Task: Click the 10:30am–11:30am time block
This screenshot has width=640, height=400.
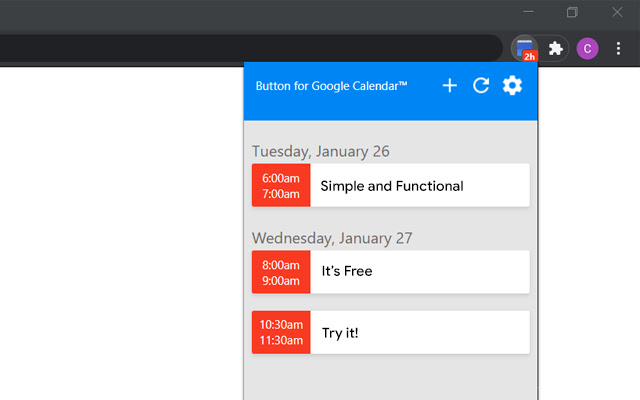Action: [281, 332]
